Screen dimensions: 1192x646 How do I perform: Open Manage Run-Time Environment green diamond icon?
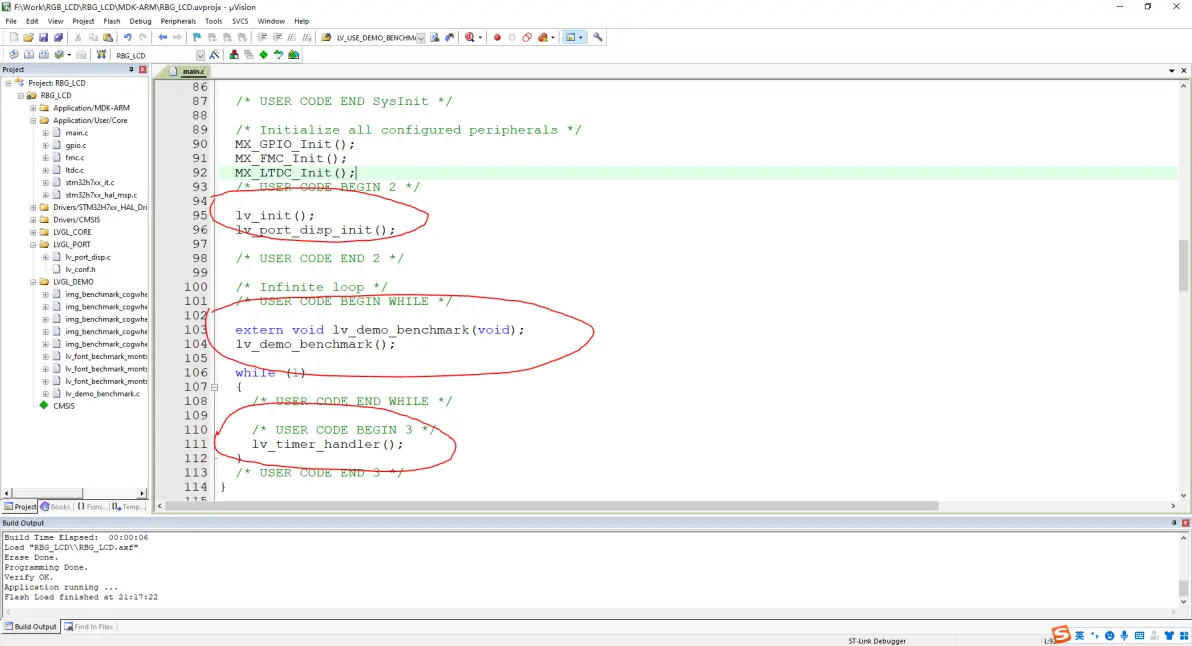pos(264,55)
